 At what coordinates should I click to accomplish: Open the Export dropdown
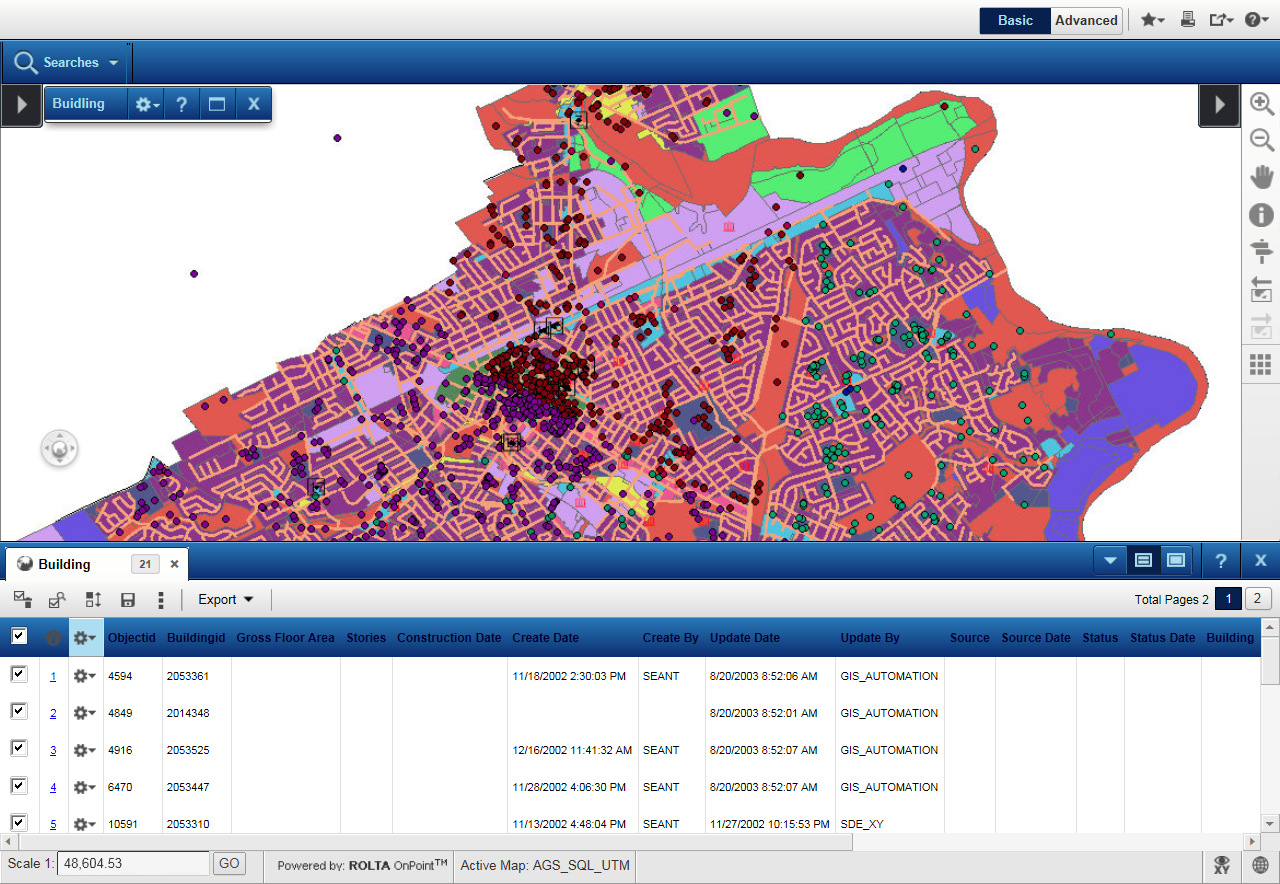[x=225, y=600]
